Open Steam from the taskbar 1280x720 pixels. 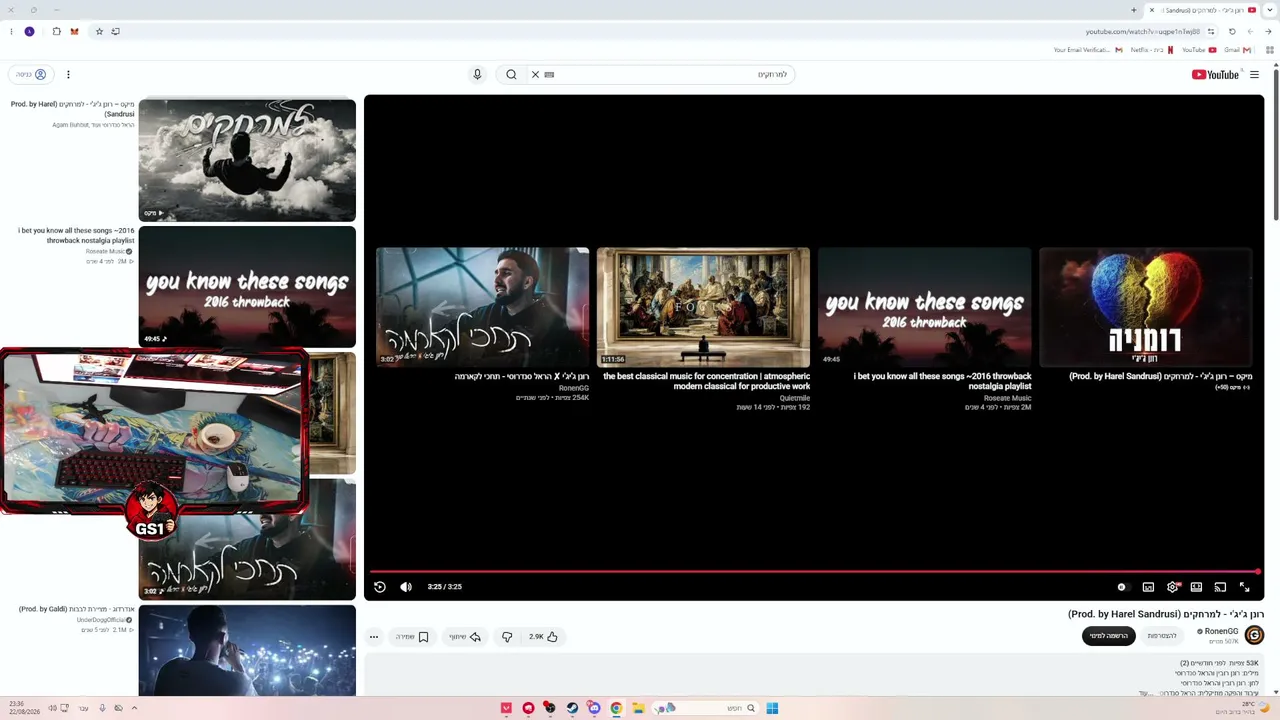point(572,708)
